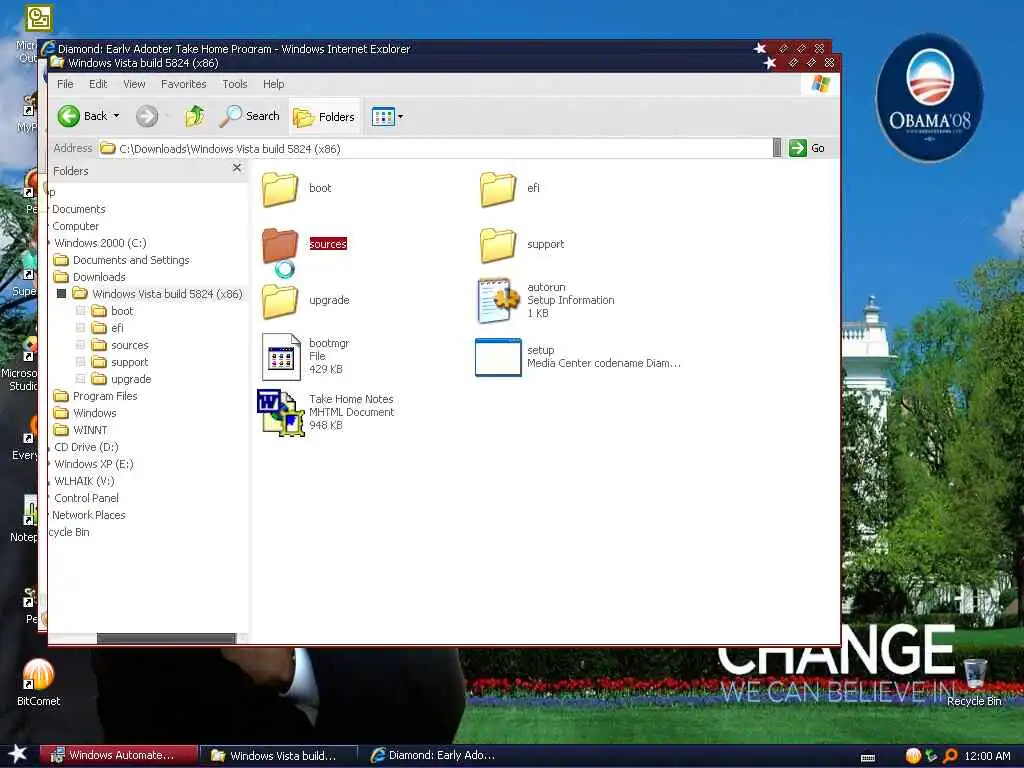Select the support folder icon in file list
The image size is (1024, 768).
pyautogui.click(x=498, y=245)
